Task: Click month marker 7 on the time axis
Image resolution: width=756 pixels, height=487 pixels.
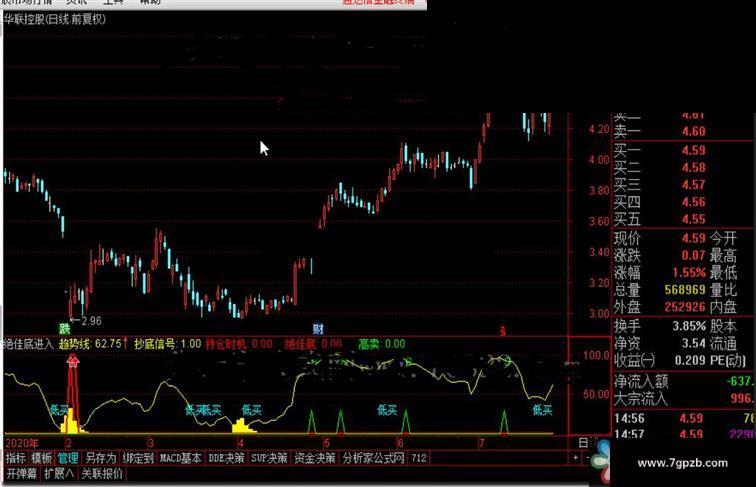Action: [x=481, y=443]
